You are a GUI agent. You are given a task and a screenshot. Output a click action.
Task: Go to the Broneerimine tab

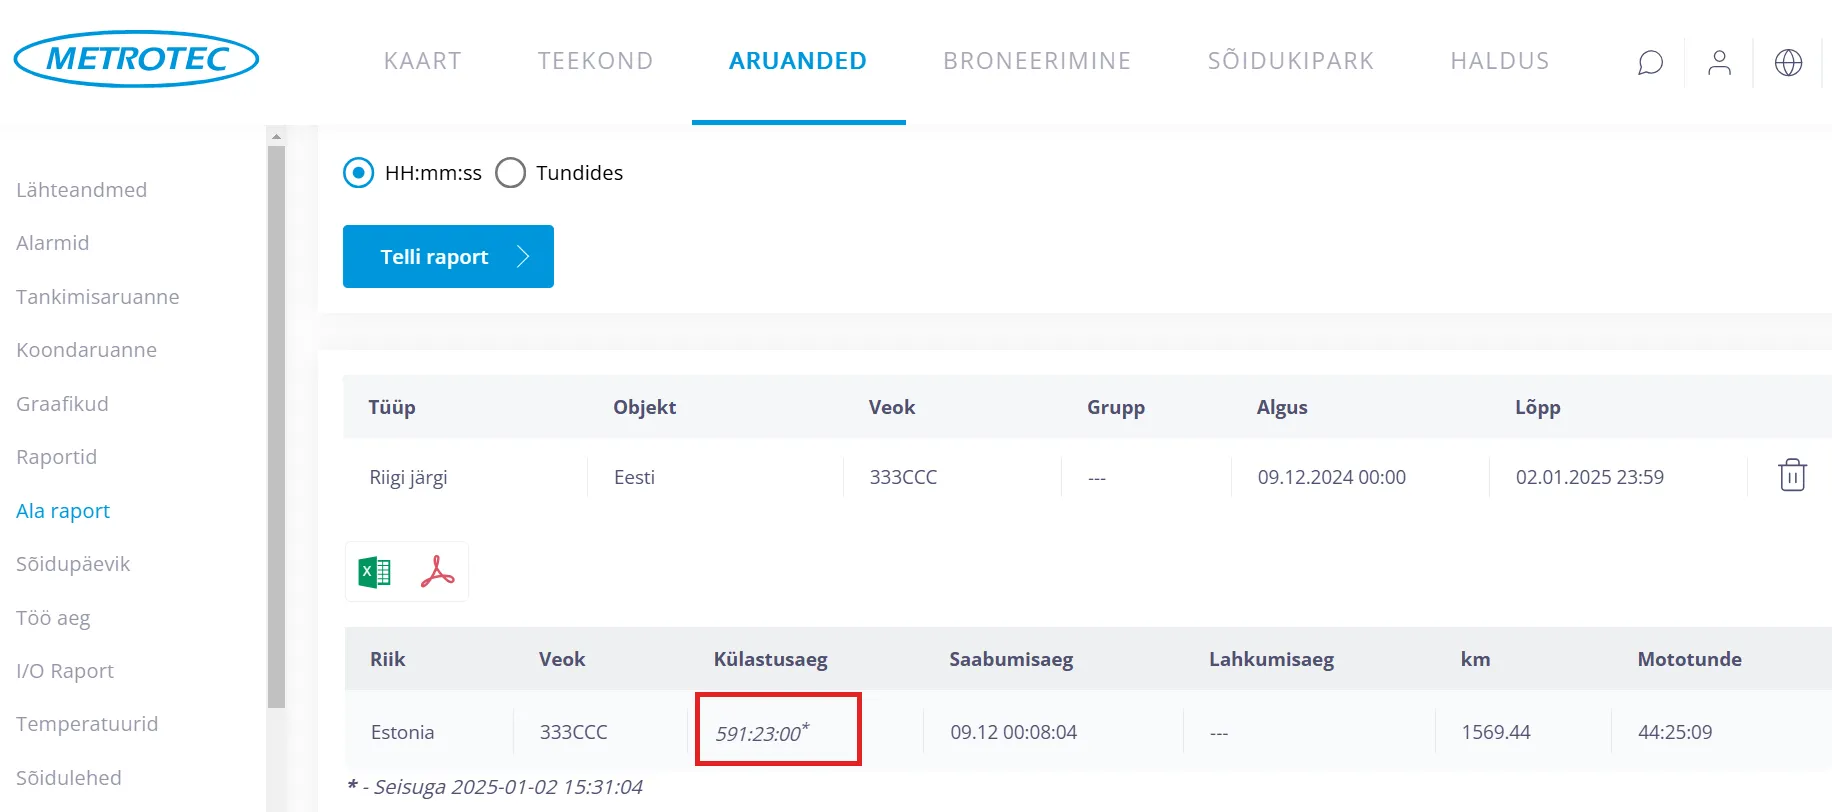tap(1036, 61)
